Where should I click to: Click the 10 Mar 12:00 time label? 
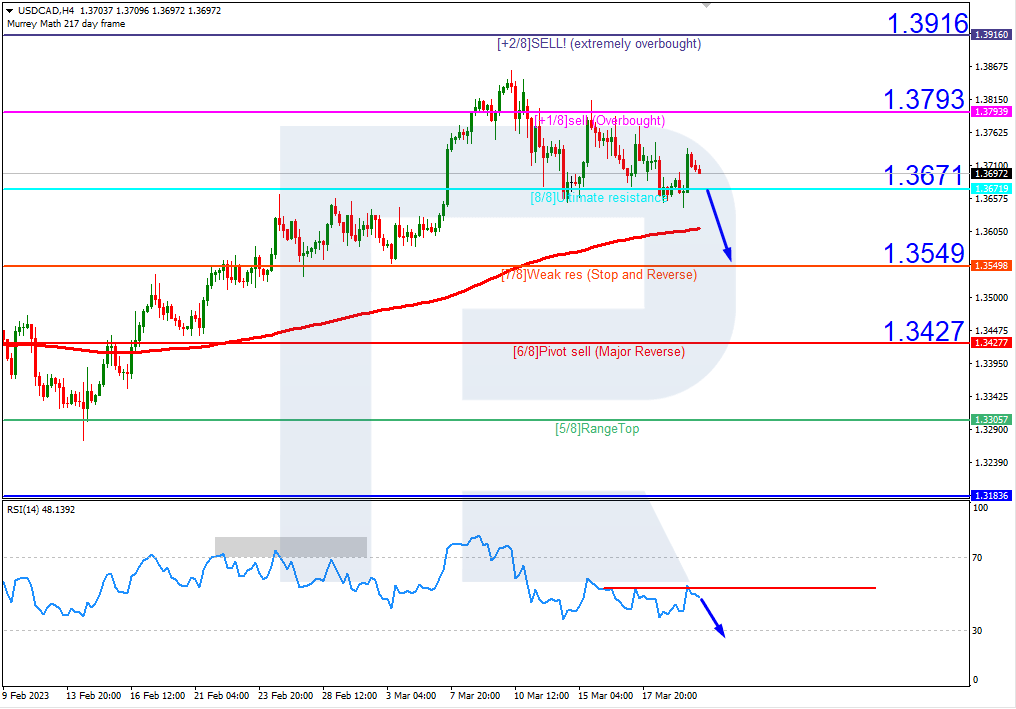pyautogui.click(x=541, y=695)
